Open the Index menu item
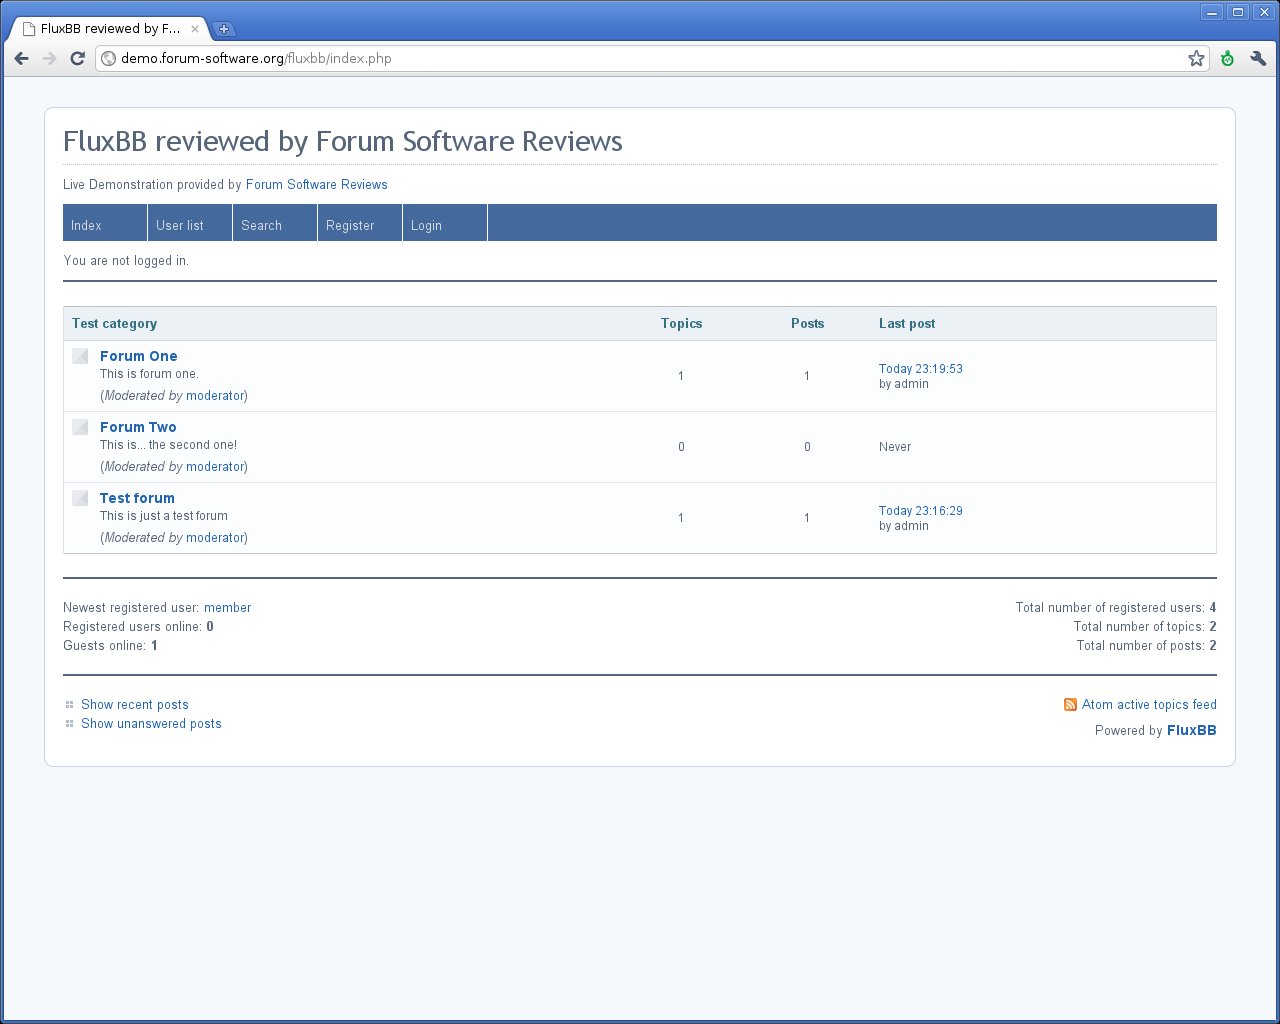The image size is (1280, 1024). point(105,223)
